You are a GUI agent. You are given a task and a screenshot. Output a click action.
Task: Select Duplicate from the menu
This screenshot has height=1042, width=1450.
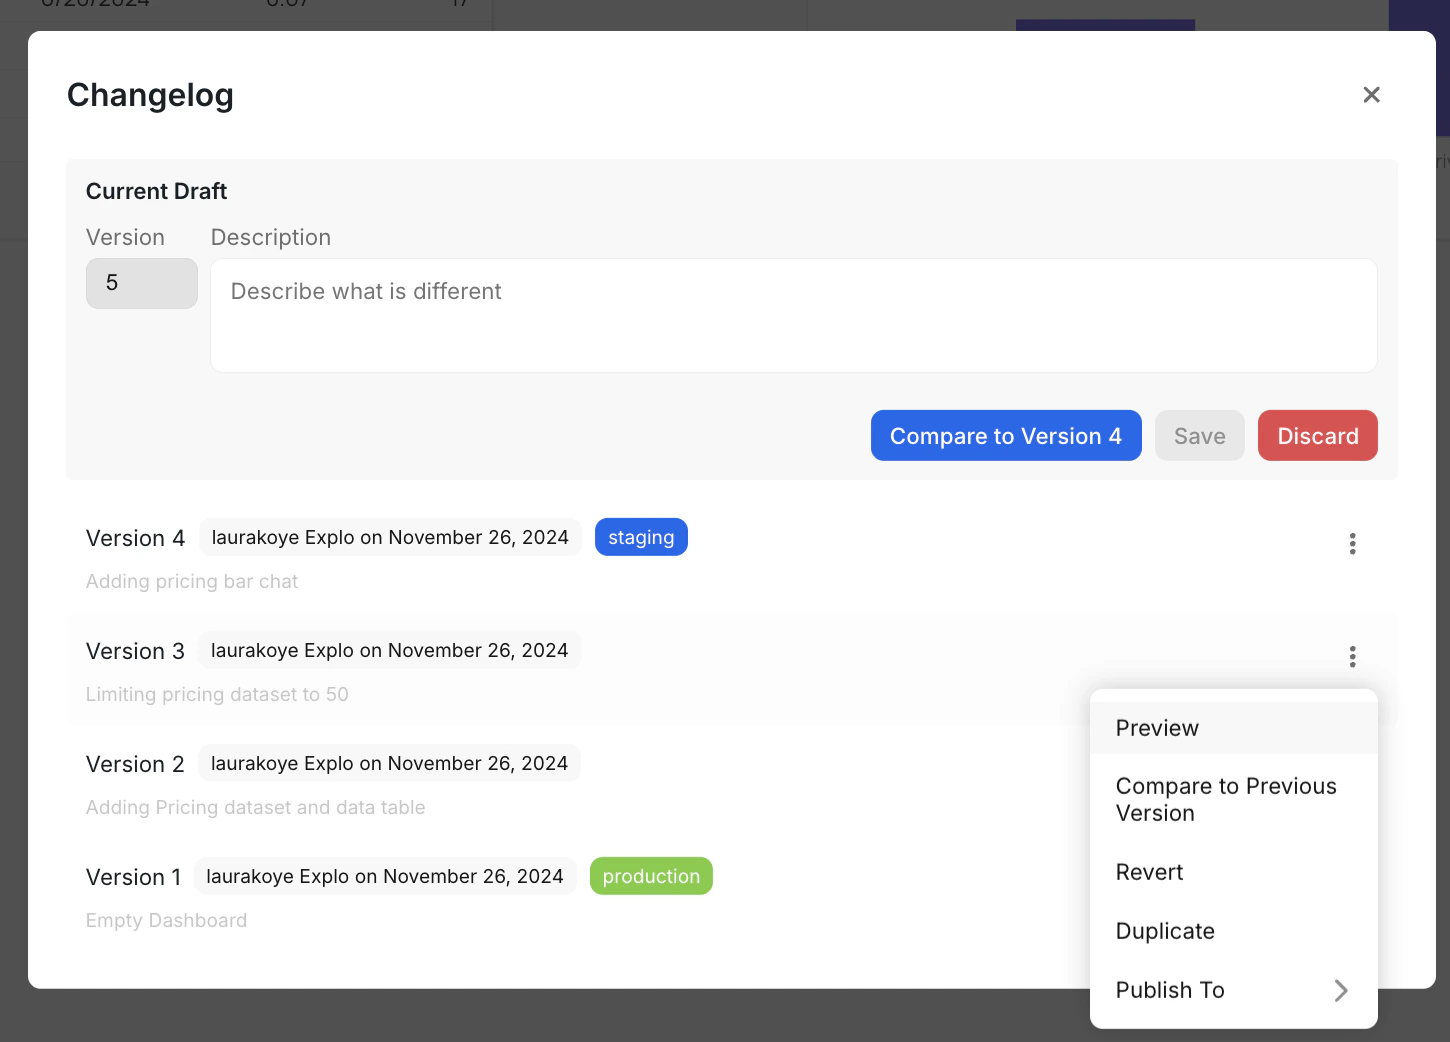pos(1233,931)
